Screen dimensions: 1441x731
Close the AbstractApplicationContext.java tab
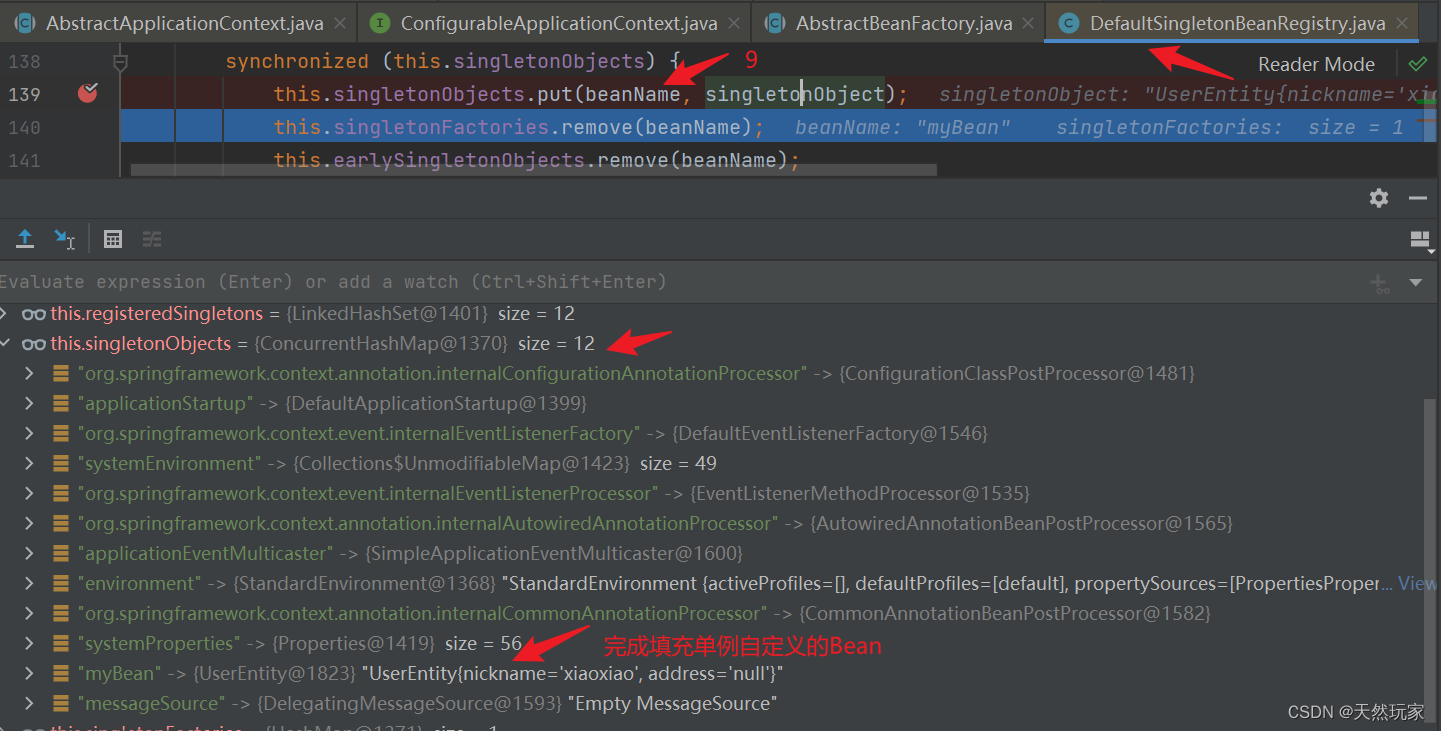pos(341,23)
